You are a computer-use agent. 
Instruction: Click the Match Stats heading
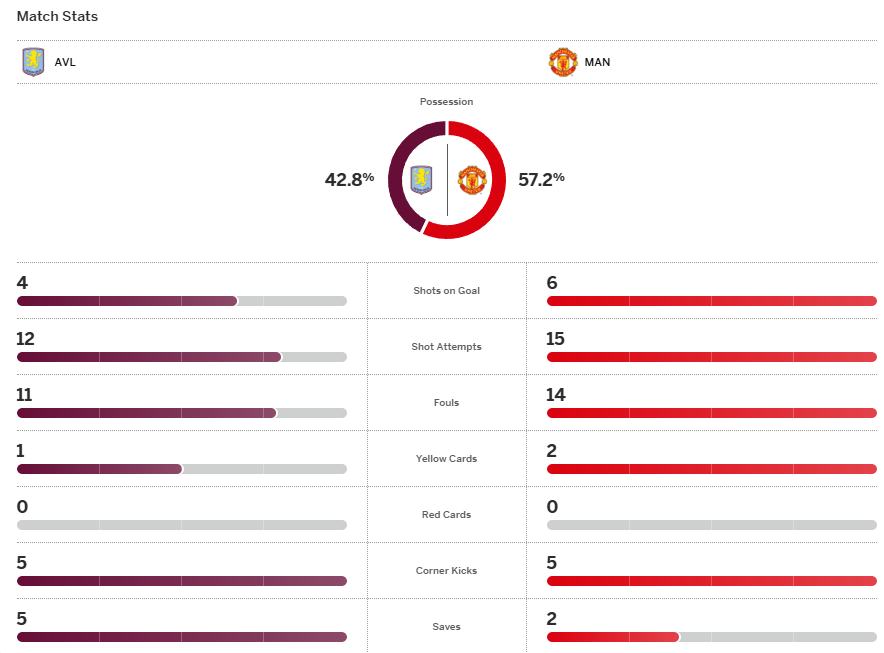coord(57,17)
